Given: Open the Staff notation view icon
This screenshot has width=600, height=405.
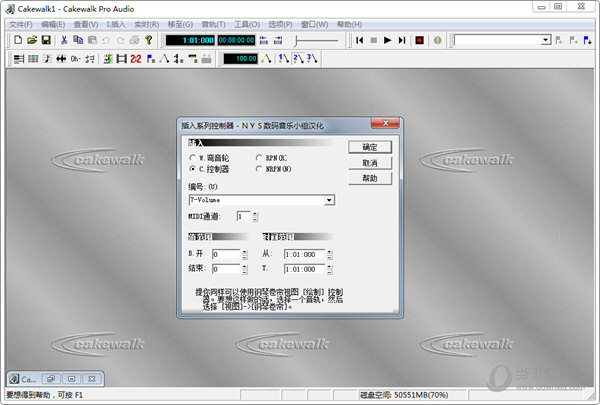Looking at the screenshot, I should tap(47, 59).
